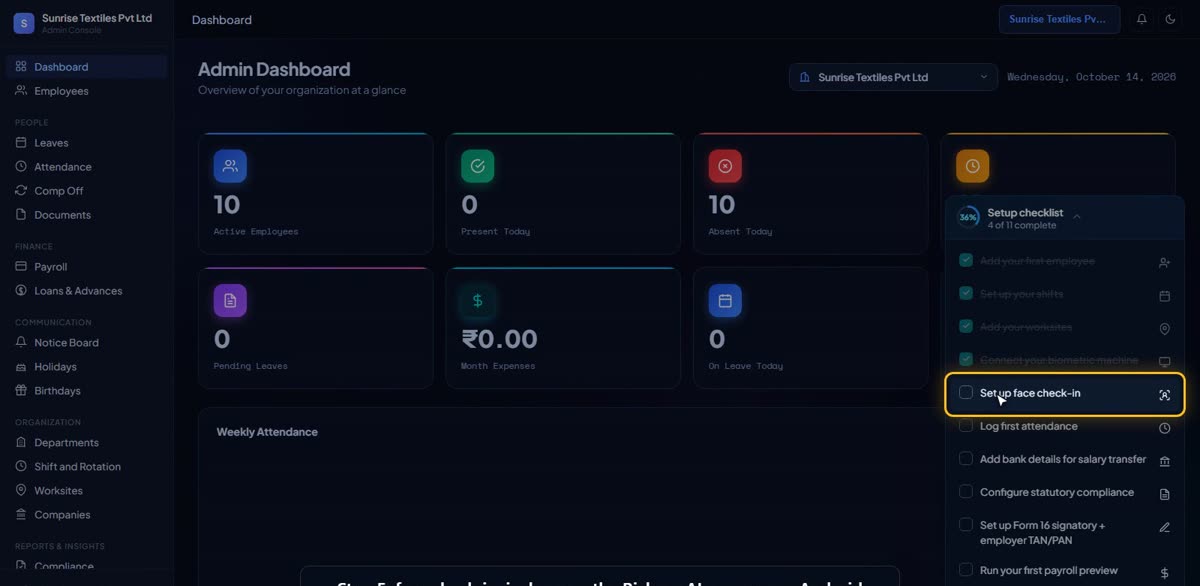This screenshot has height=586, width=1200.
Task: Click document icon beside statutory compliance
Action: click(x=1164, y=494)
